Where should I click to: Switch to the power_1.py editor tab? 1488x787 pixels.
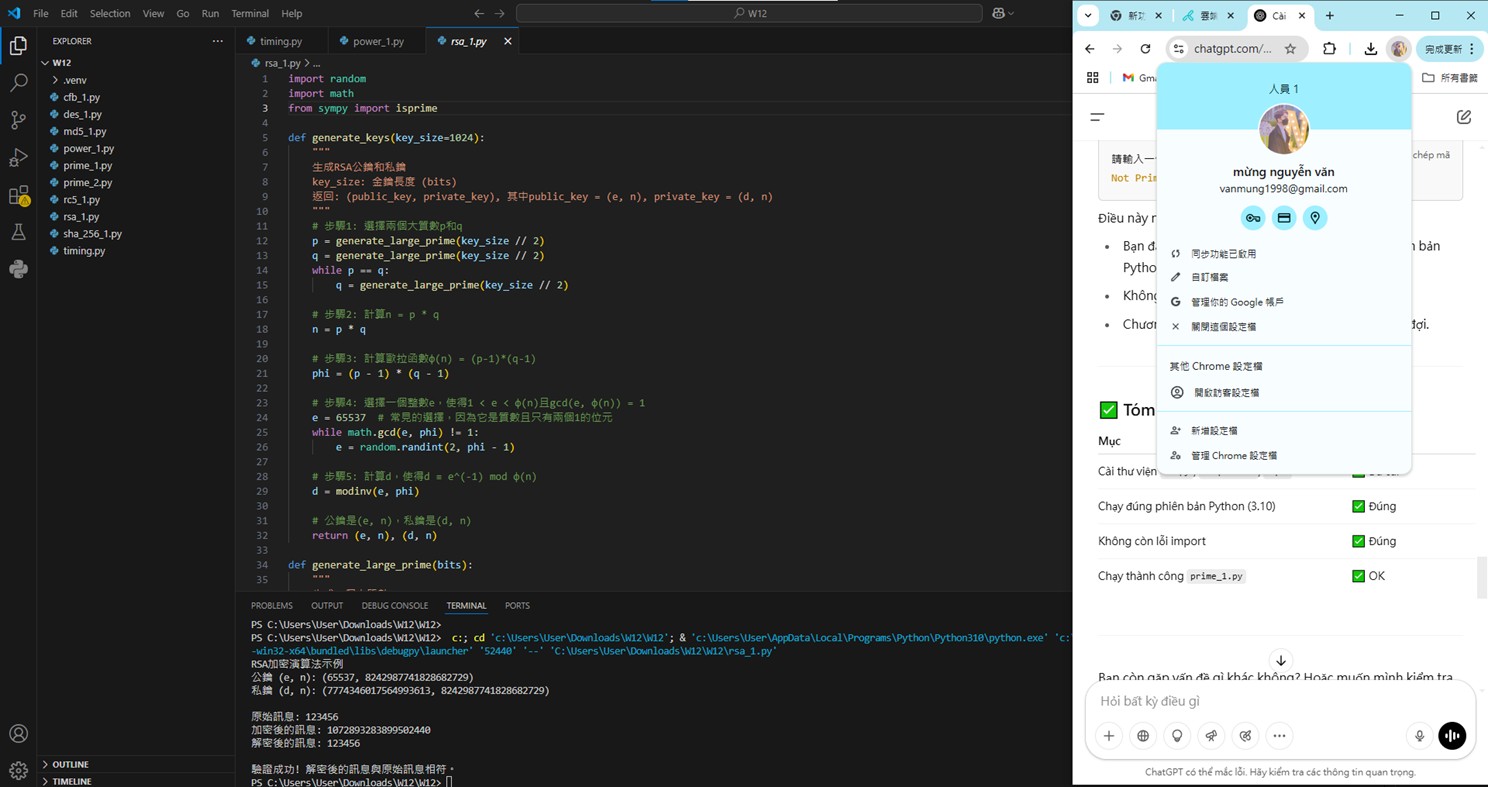tap(378, 41)
